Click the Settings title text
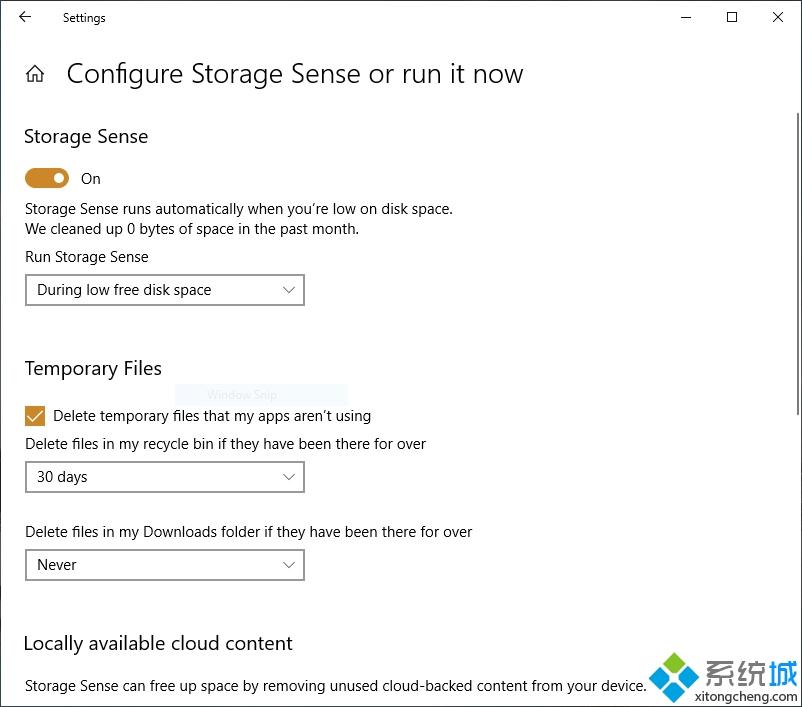This screenshot has width=802, height=707. pos(84,18)
